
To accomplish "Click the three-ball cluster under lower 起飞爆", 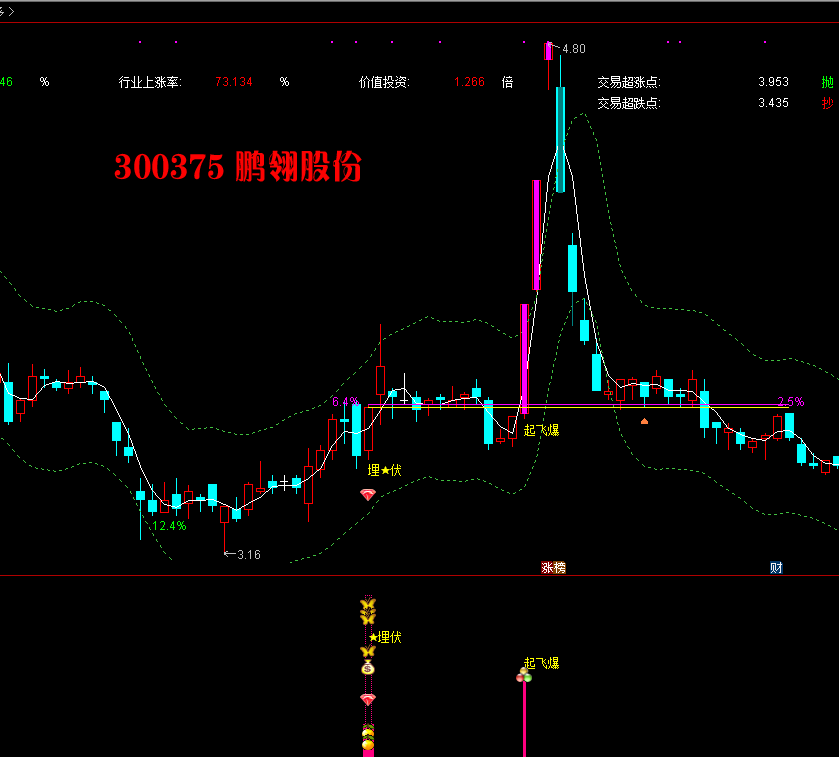I will point(523,677).
